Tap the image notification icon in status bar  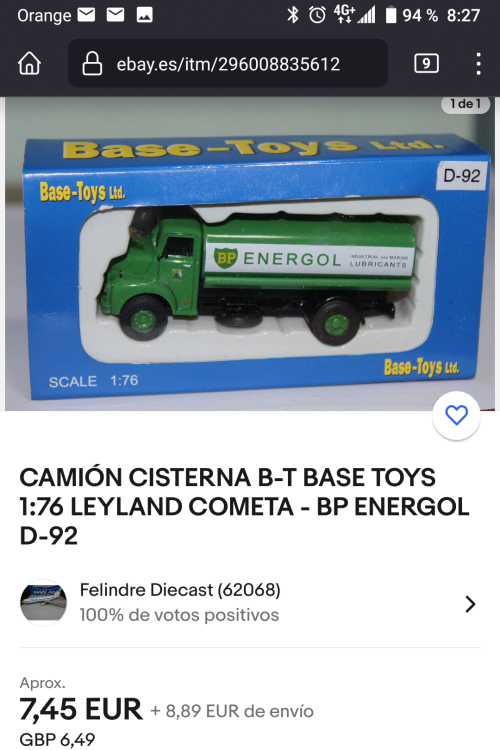(144, 15)
